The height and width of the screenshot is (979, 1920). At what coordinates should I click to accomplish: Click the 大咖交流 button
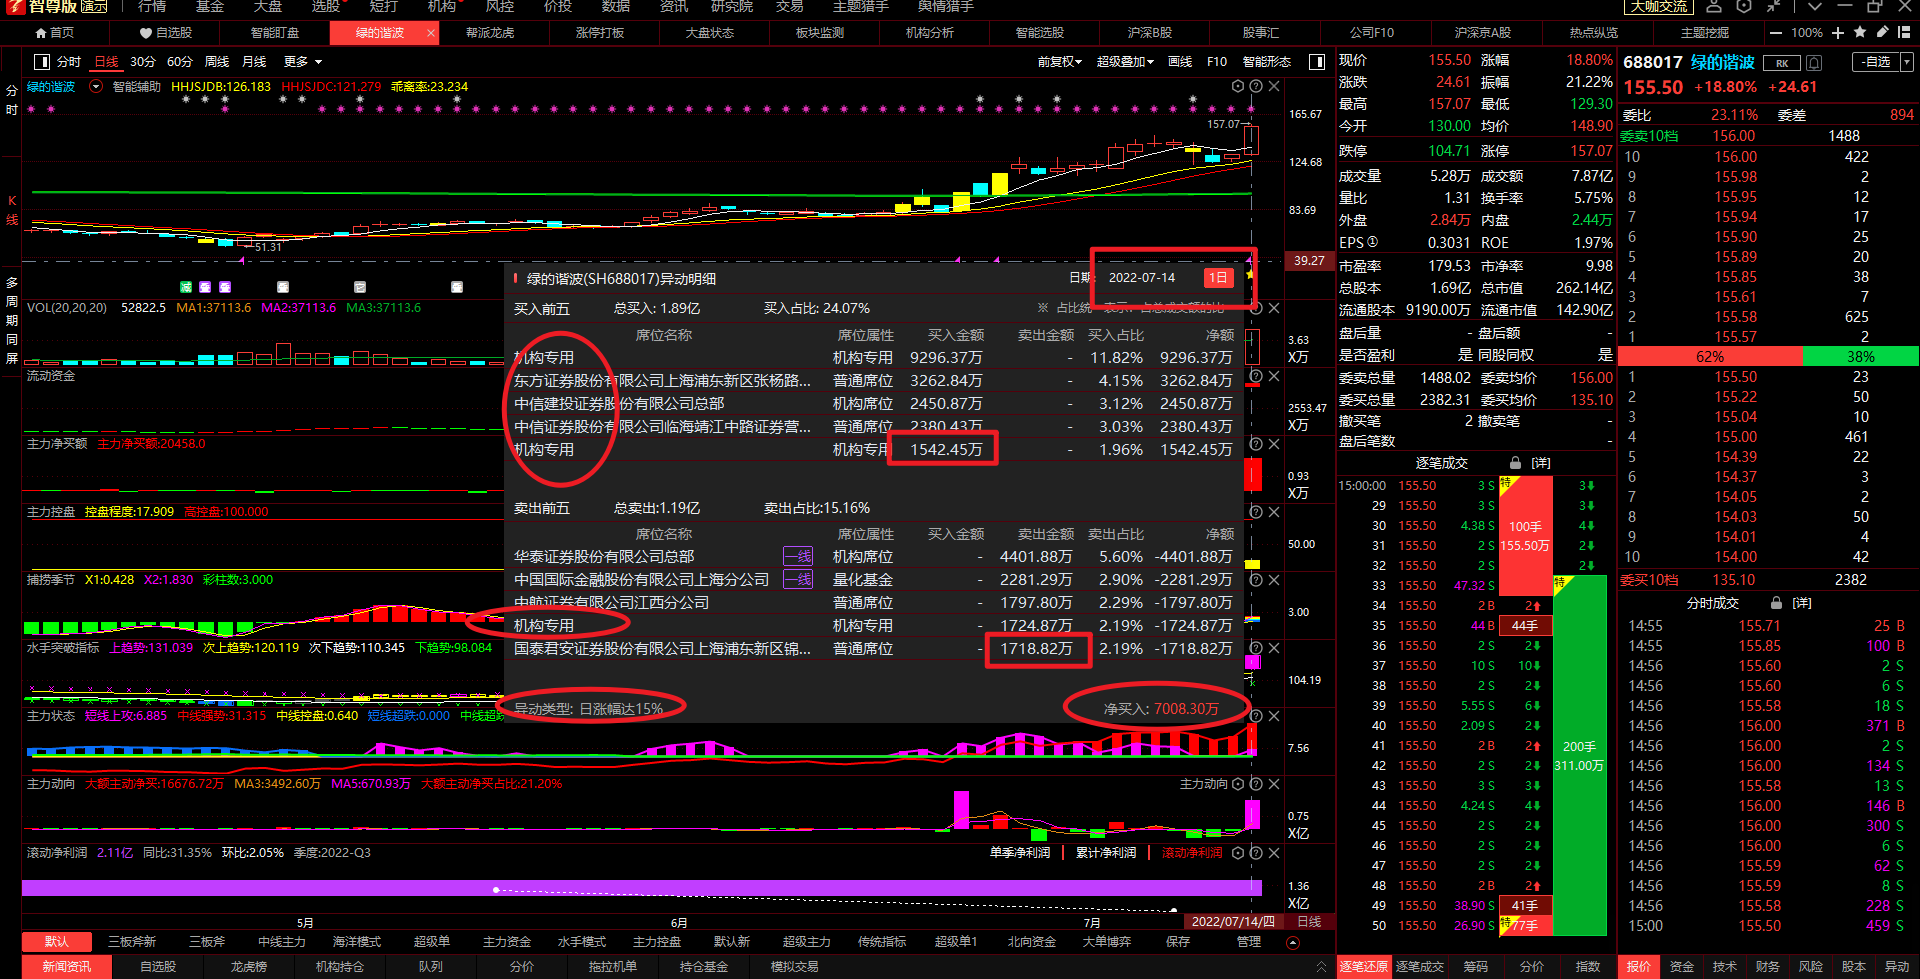(1659, 6)
